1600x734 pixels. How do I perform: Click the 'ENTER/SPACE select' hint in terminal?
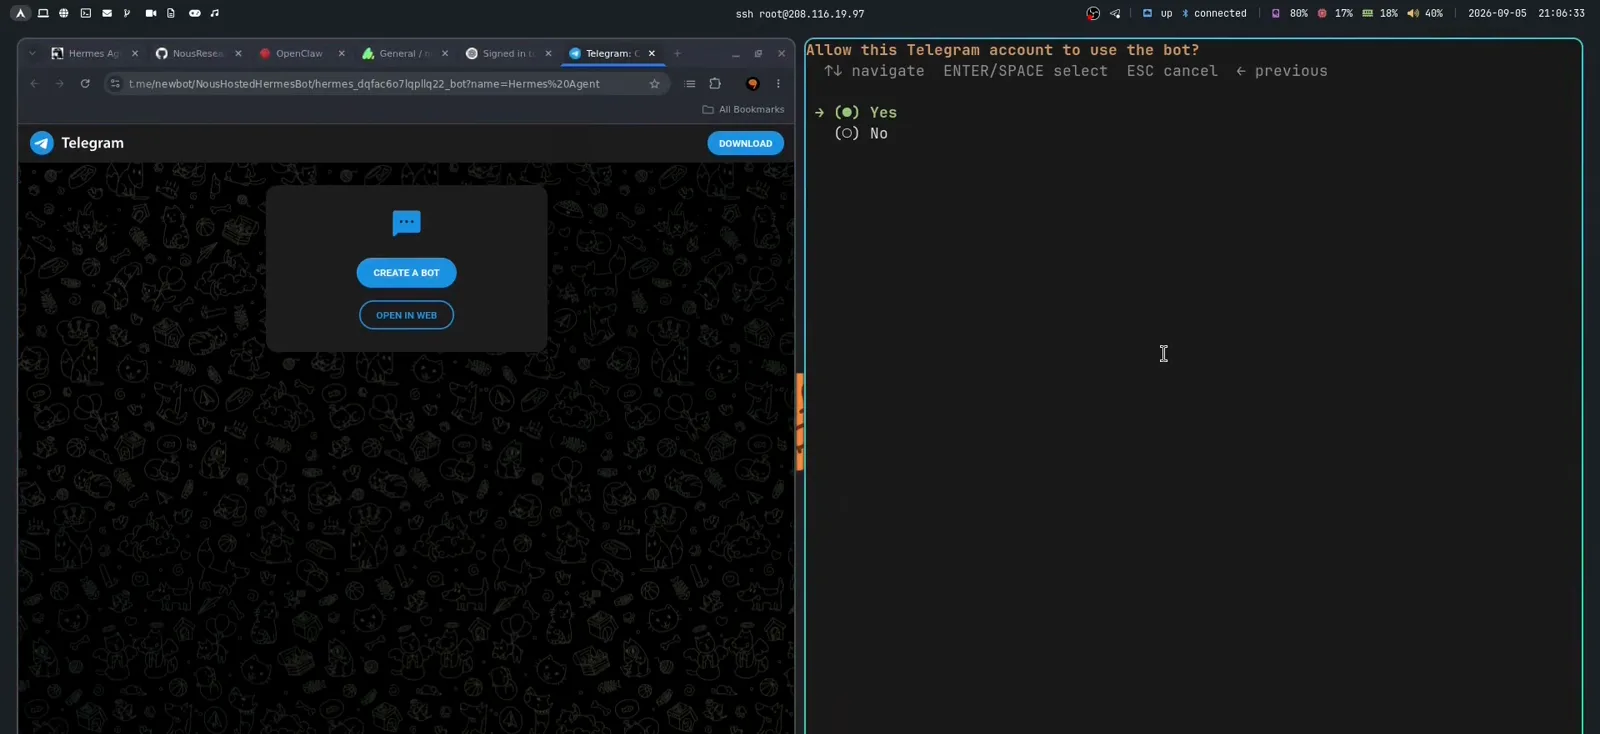click(1025, 71)
